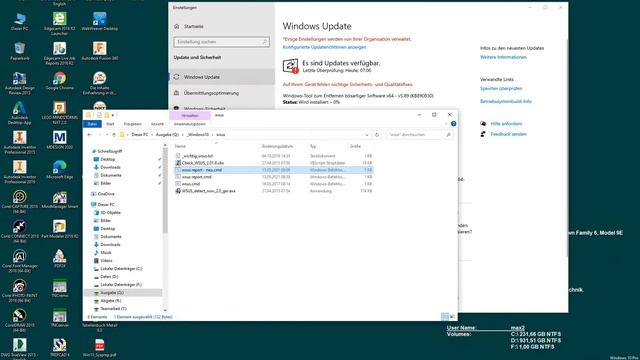Launch Google Chrome from the desktop
This screenshot has height=360, width=640.
[x=60, y=80]
